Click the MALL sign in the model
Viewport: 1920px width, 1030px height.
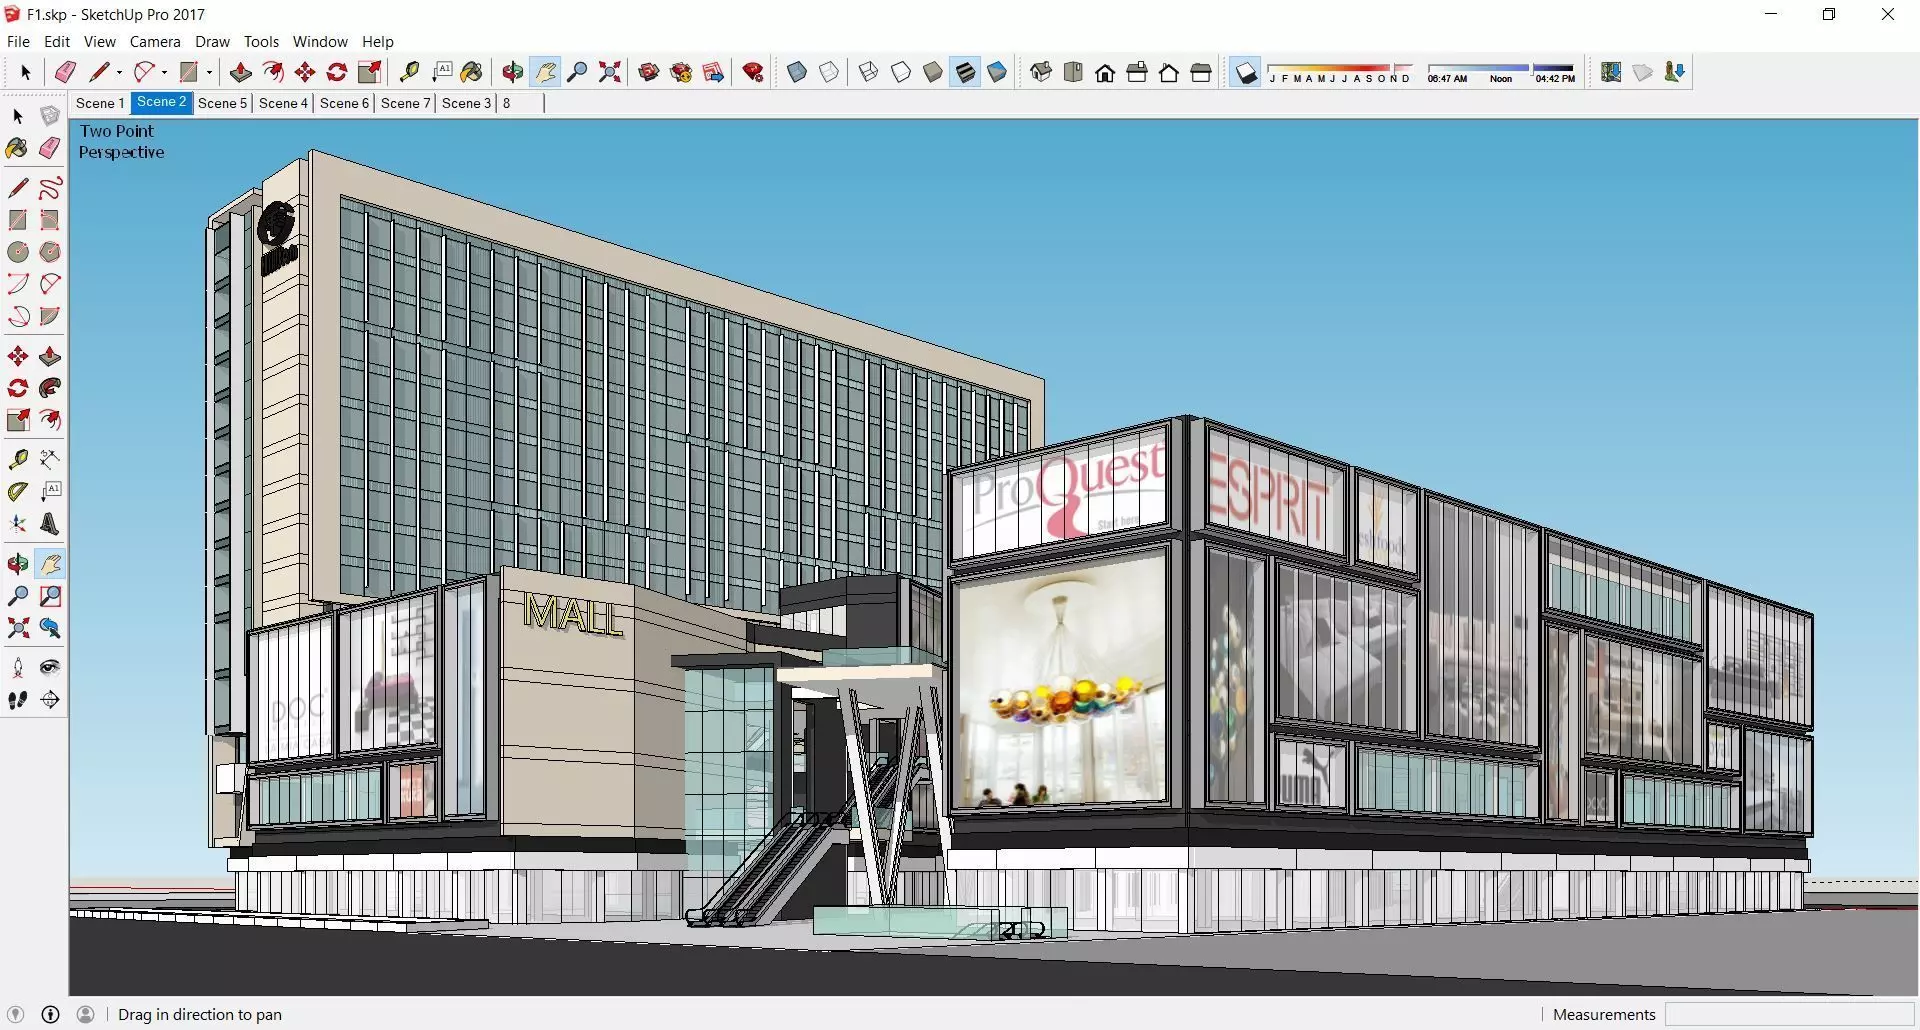pyautogui.click(x=573, y=614)
